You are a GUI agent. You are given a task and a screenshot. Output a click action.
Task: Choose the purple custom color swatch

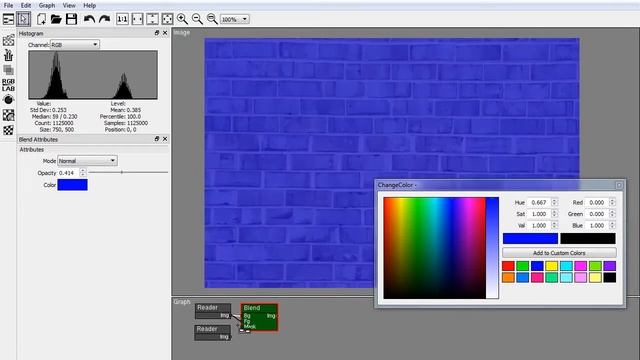coord(609,266)
